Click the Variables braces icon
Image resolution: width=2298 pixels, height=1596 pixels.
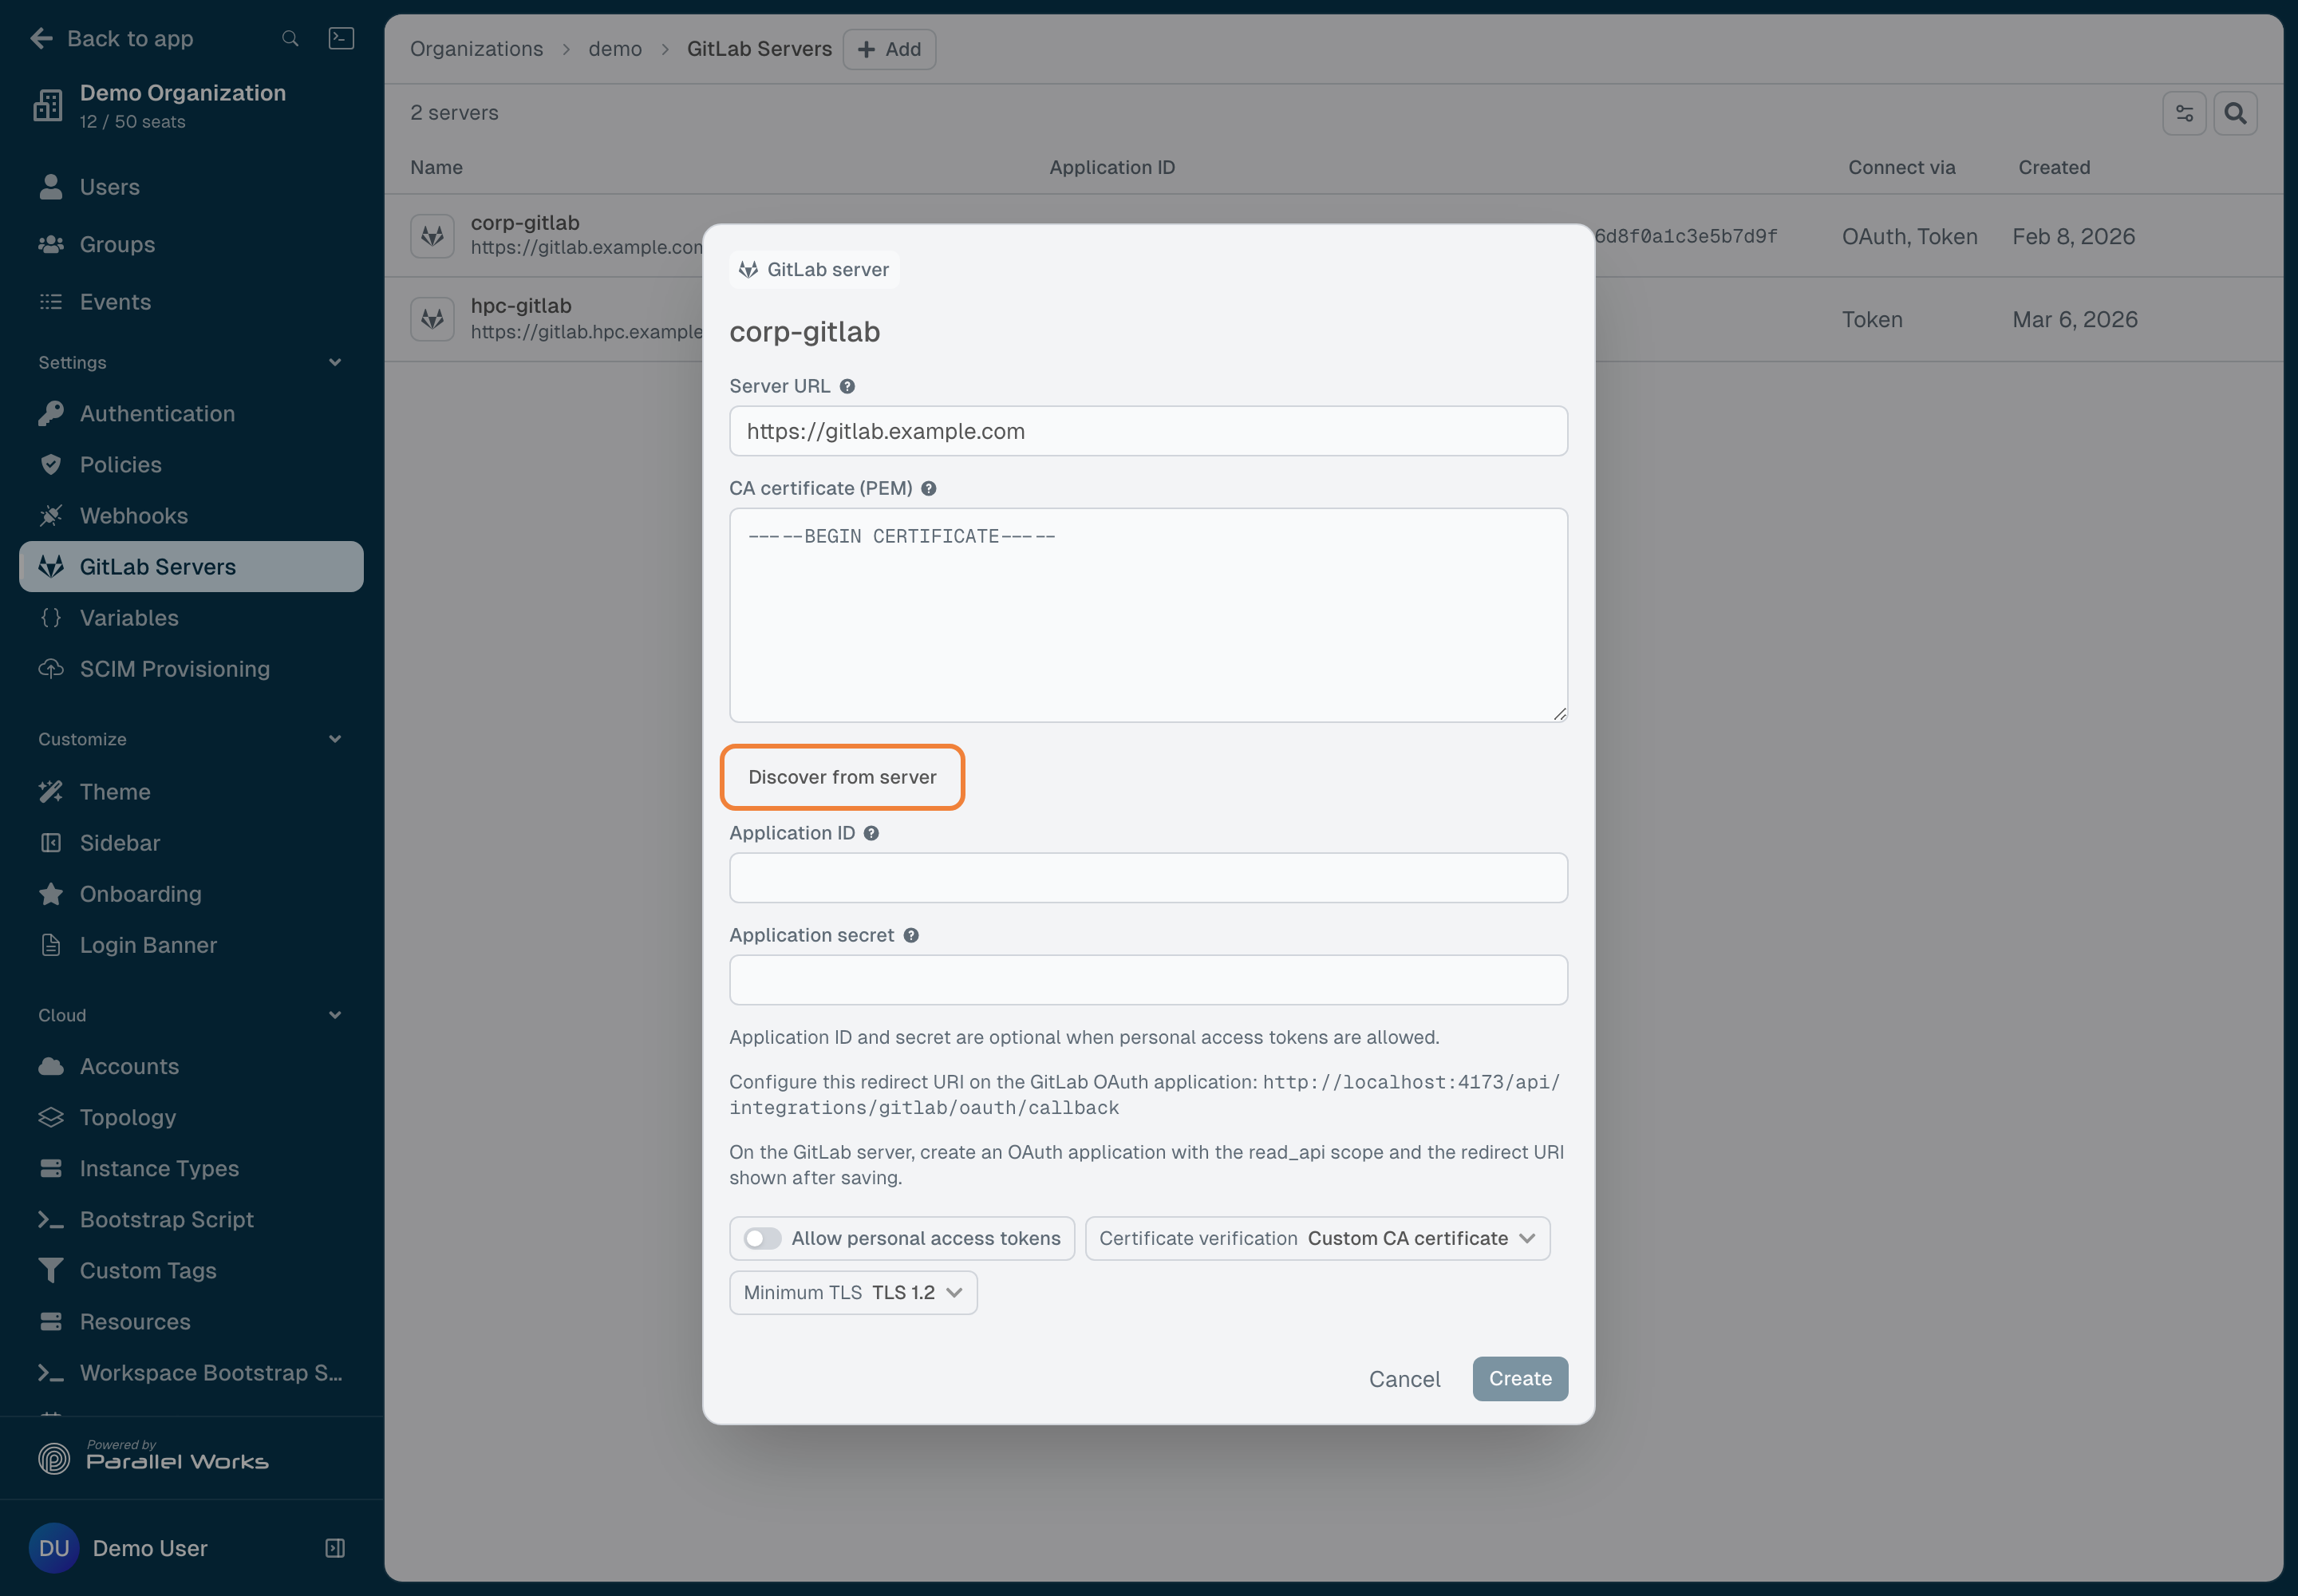click(x=51, y=617)
